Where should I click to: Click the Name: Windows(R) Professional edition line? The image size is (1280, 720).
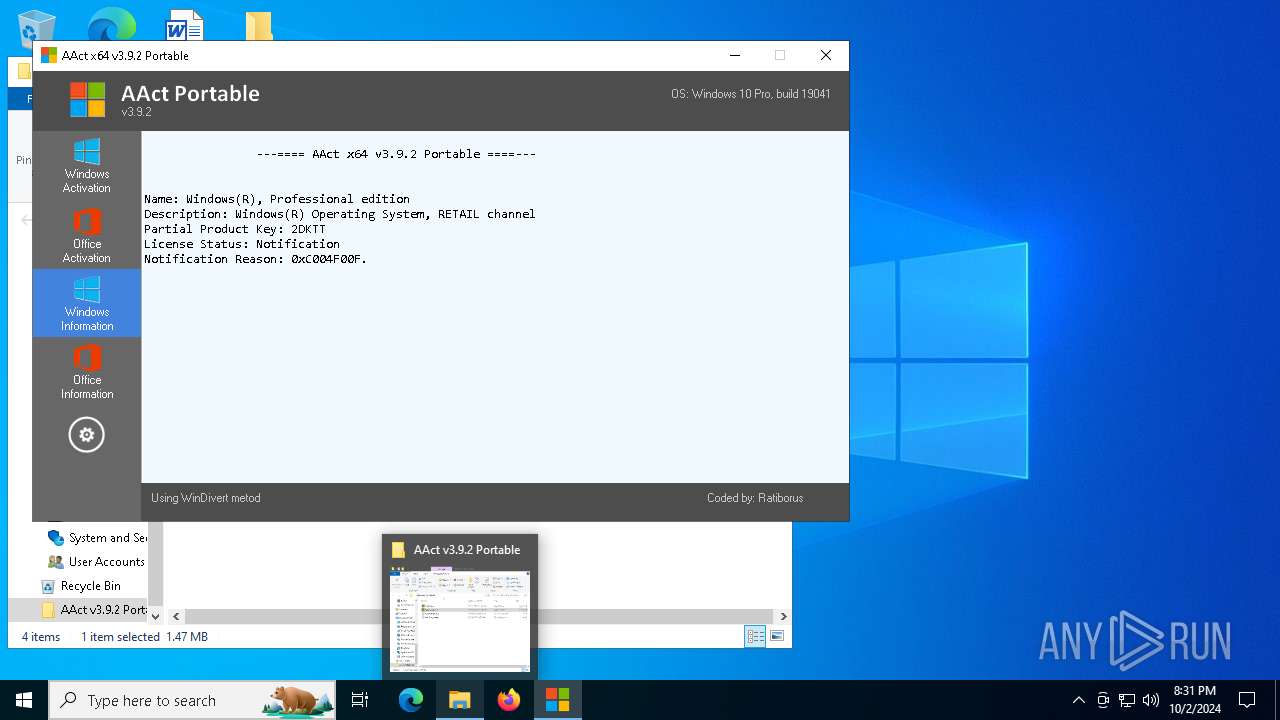[277, 199]
